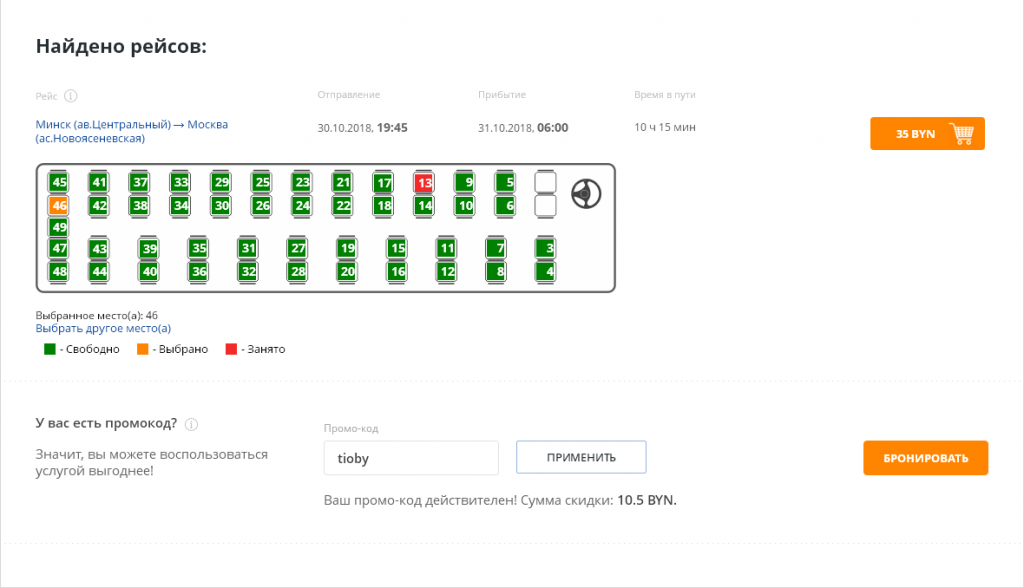Click the departure time 19:45
1024x588 pixels.
392,128
